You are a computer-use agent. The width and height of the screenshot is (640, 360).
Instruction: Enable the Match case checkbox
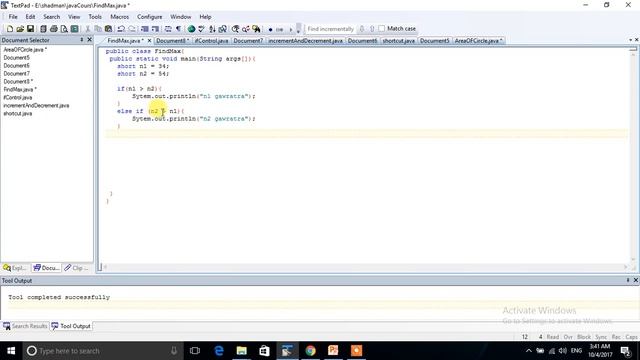coord(382,29)
